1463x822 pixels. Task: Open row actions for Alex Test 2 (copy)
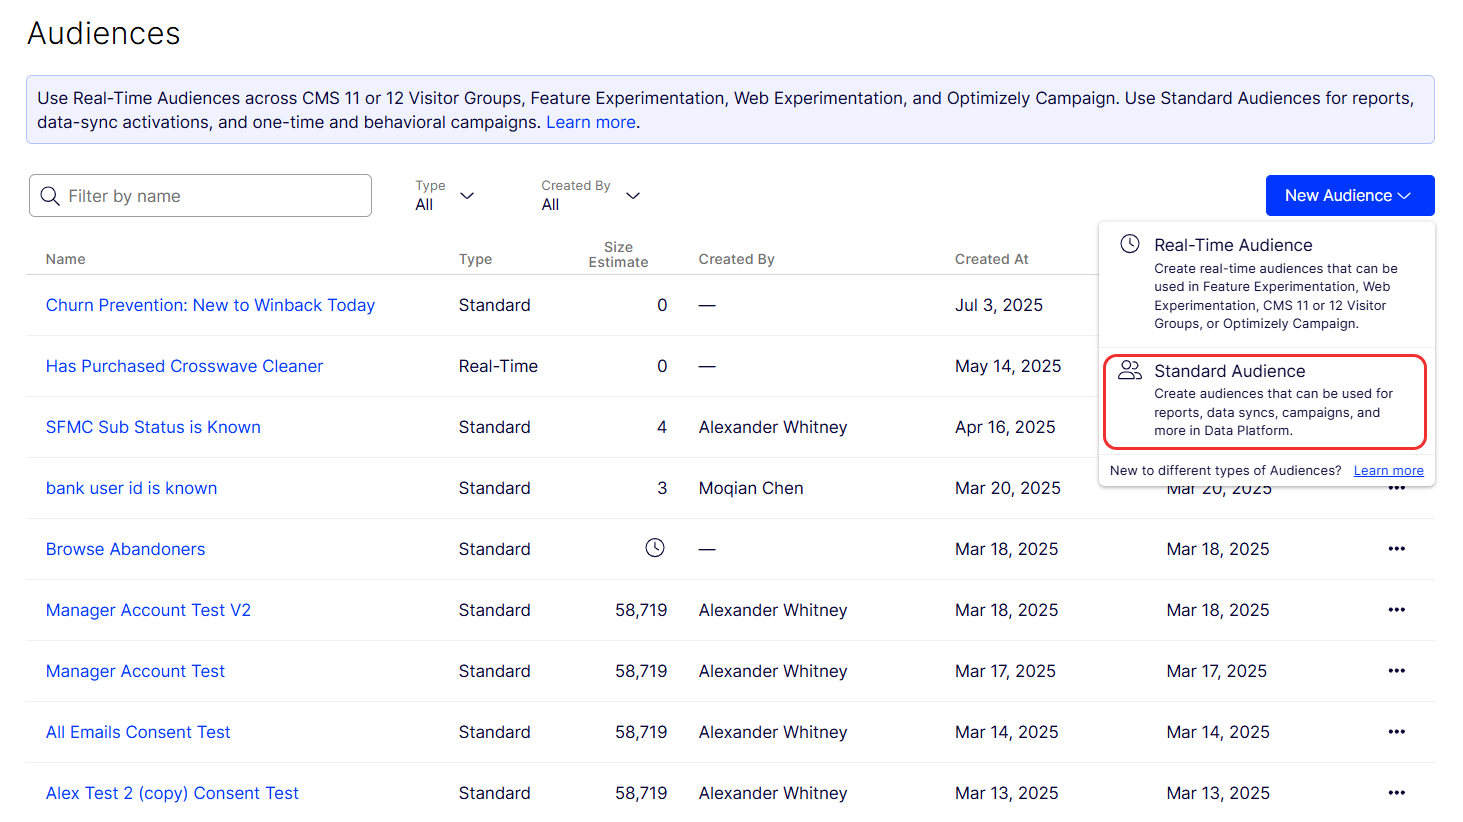pyautogui.click(x=1396, y=793)
